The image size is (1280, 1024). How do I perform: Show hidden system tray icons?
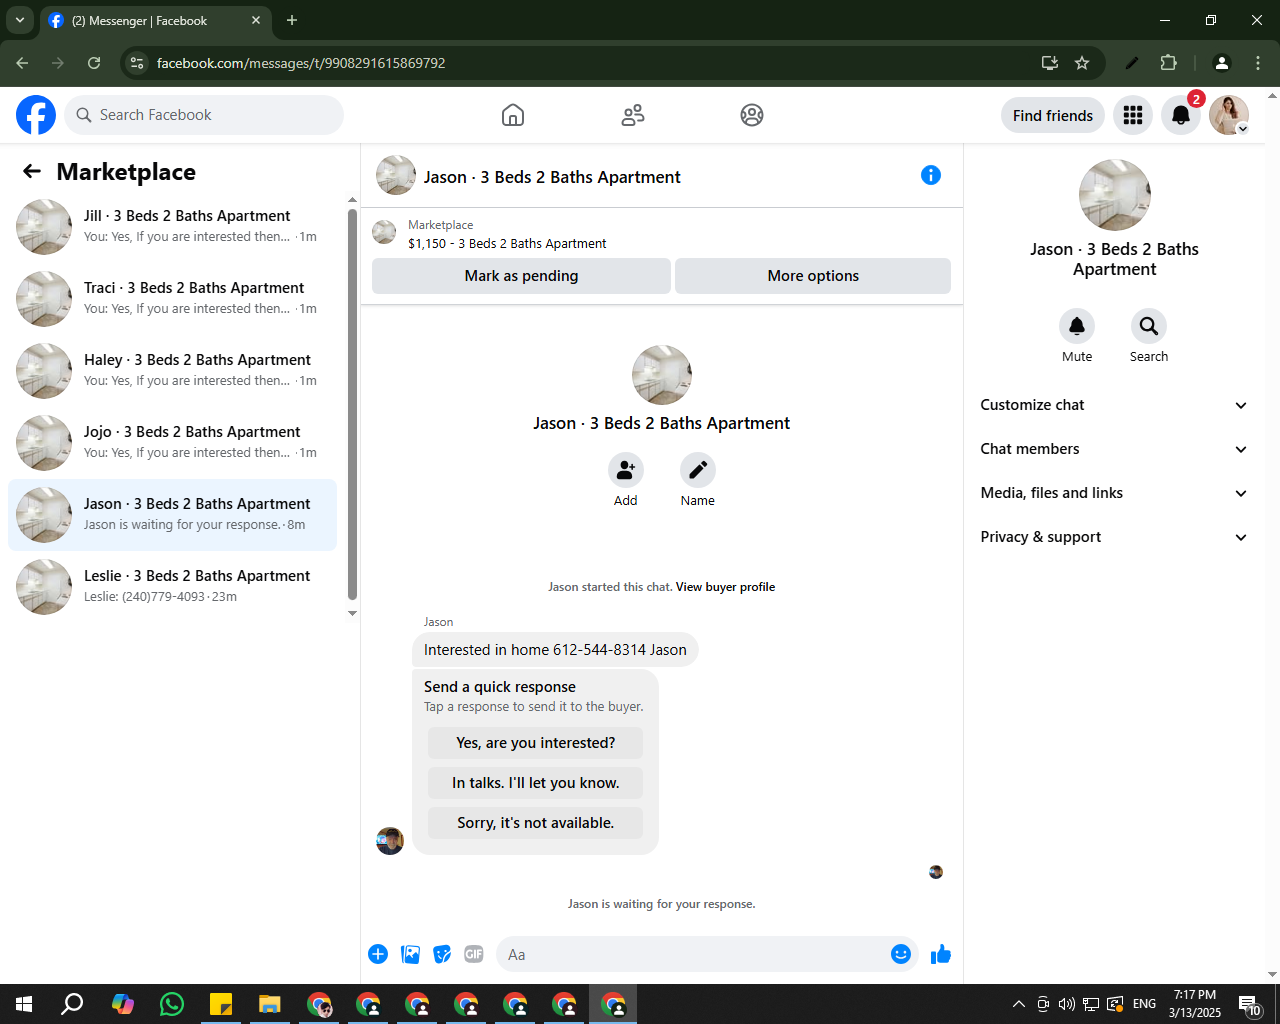pos(1018,1004)
